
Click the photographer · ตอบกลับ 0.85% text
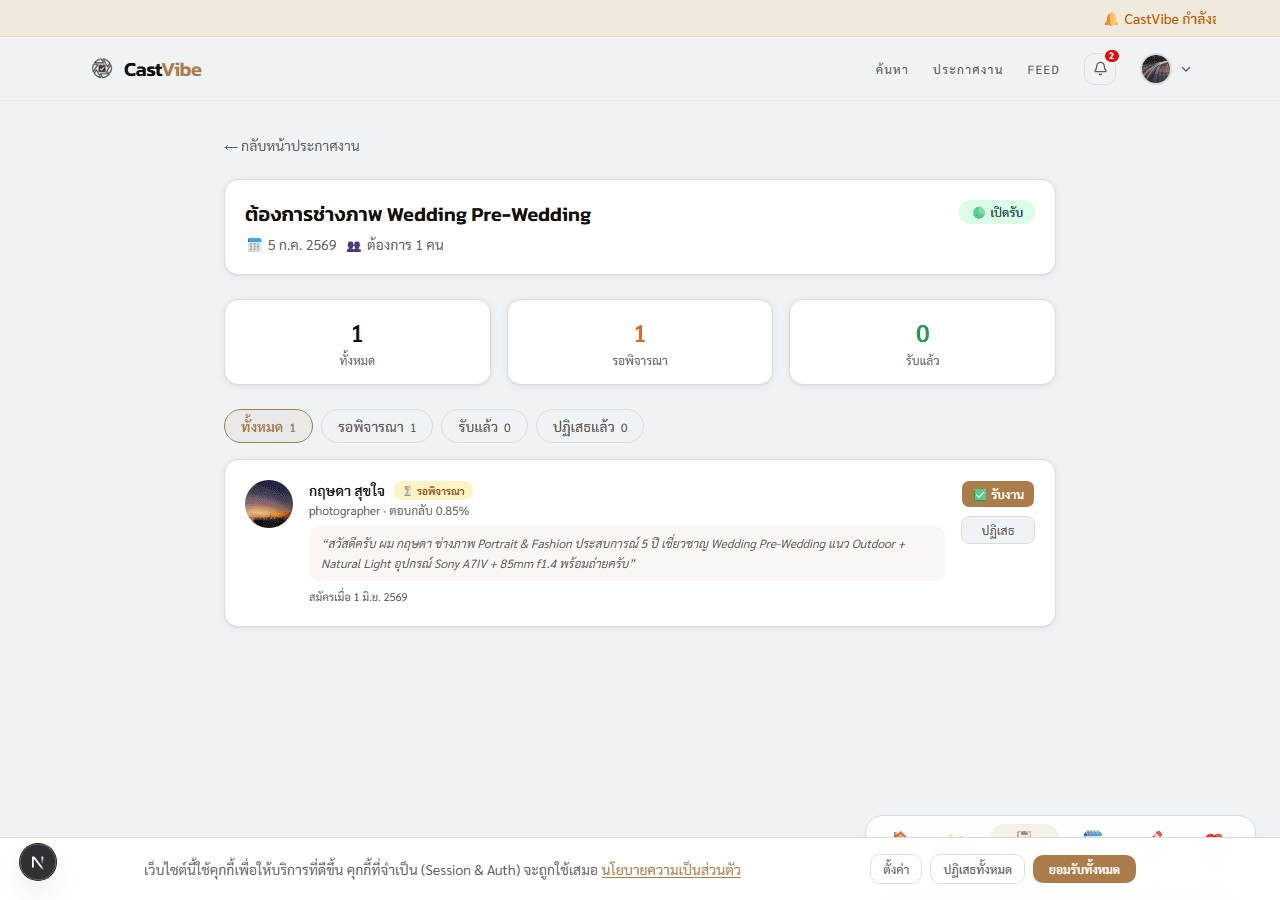click(389, 511)
